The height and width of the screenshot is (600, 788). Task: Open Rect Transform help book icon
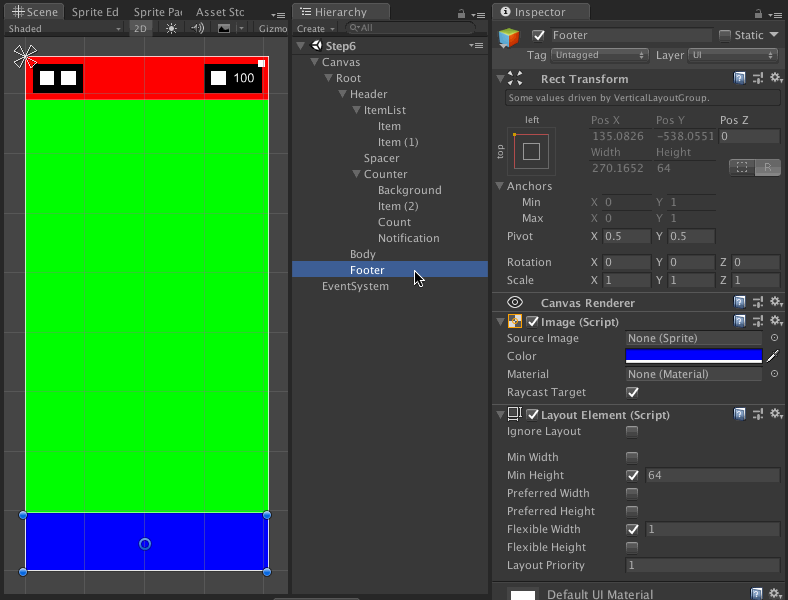coord(739,78)
